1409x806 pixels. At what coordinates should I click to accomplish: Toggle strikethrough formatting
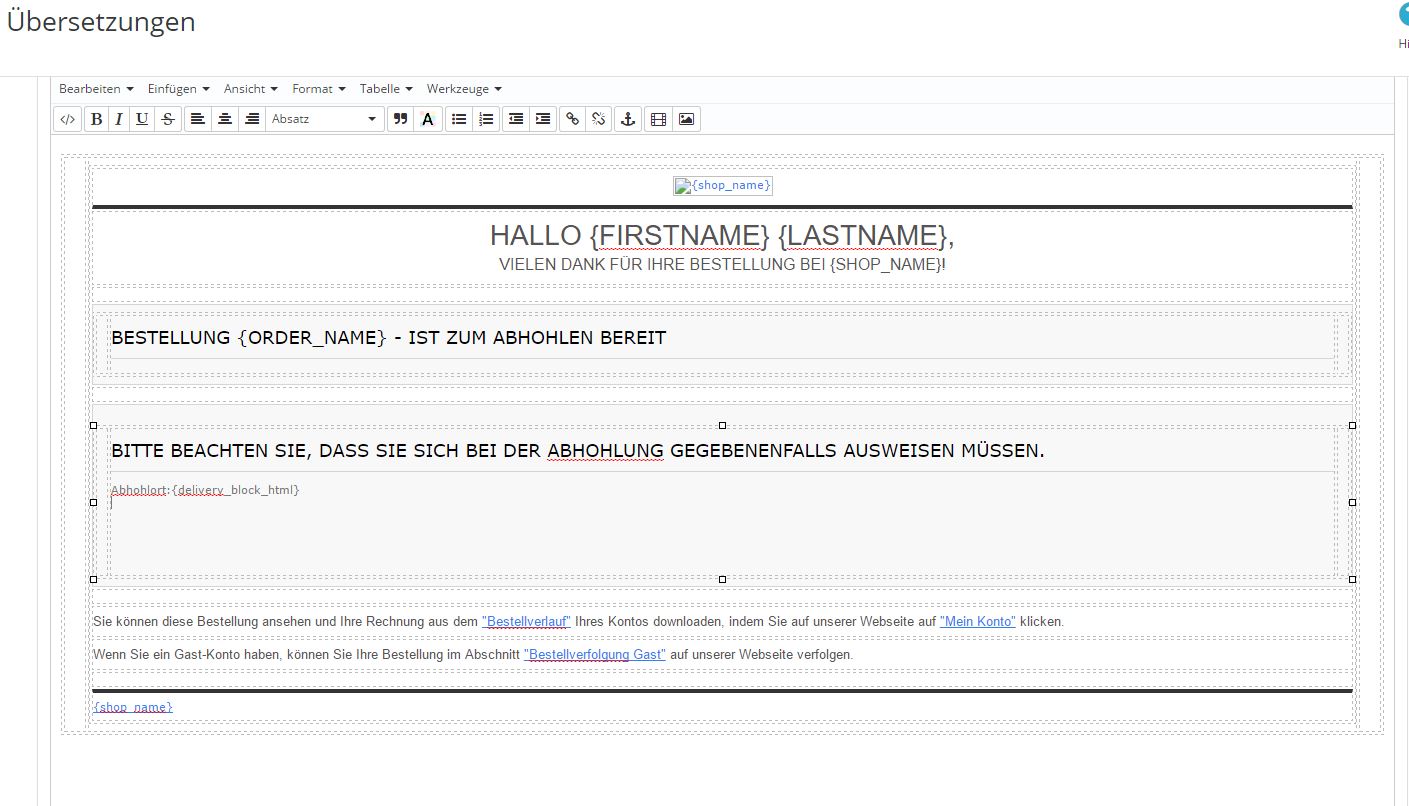[x=168, y=119]
